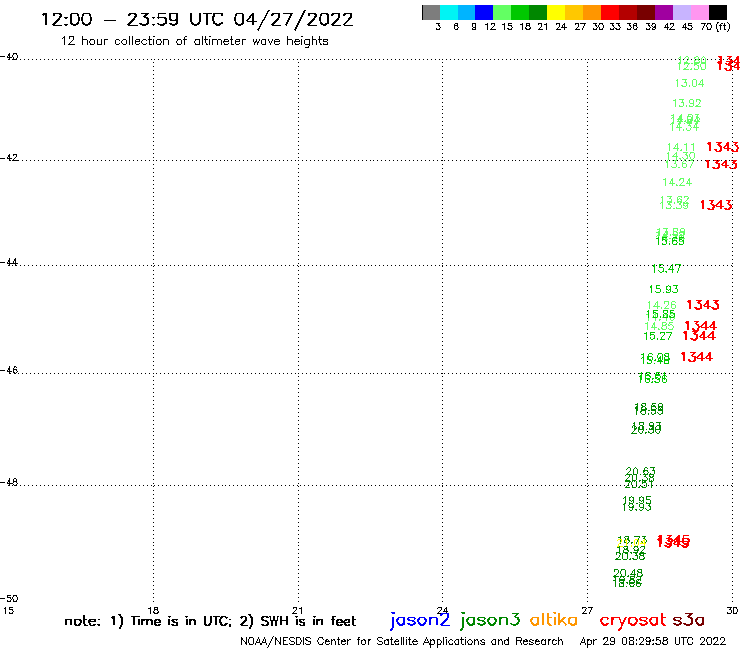The width and height of the screenshot is (740, 650).
Task: Click the '-42' latitude axis label
Action: (x=10, y=157)
